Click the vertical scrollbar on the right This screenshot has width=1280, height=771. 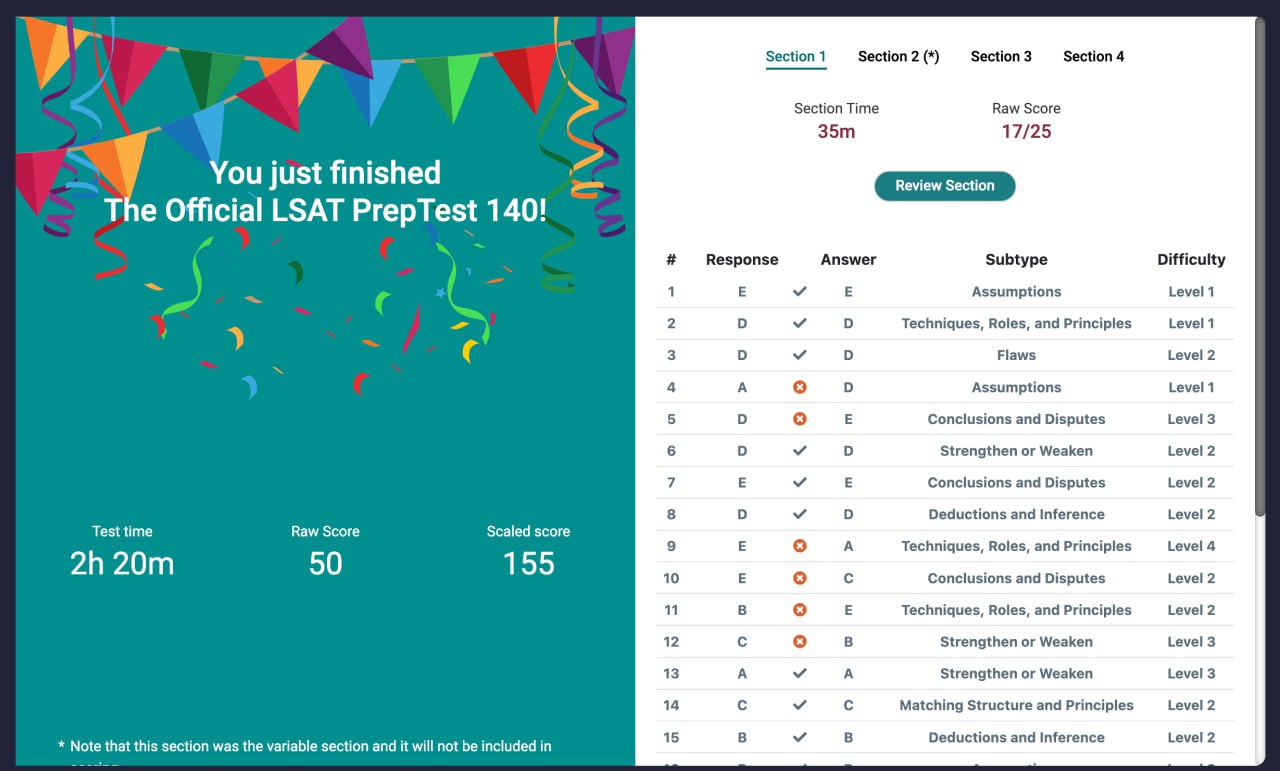tap(1260, 270)
